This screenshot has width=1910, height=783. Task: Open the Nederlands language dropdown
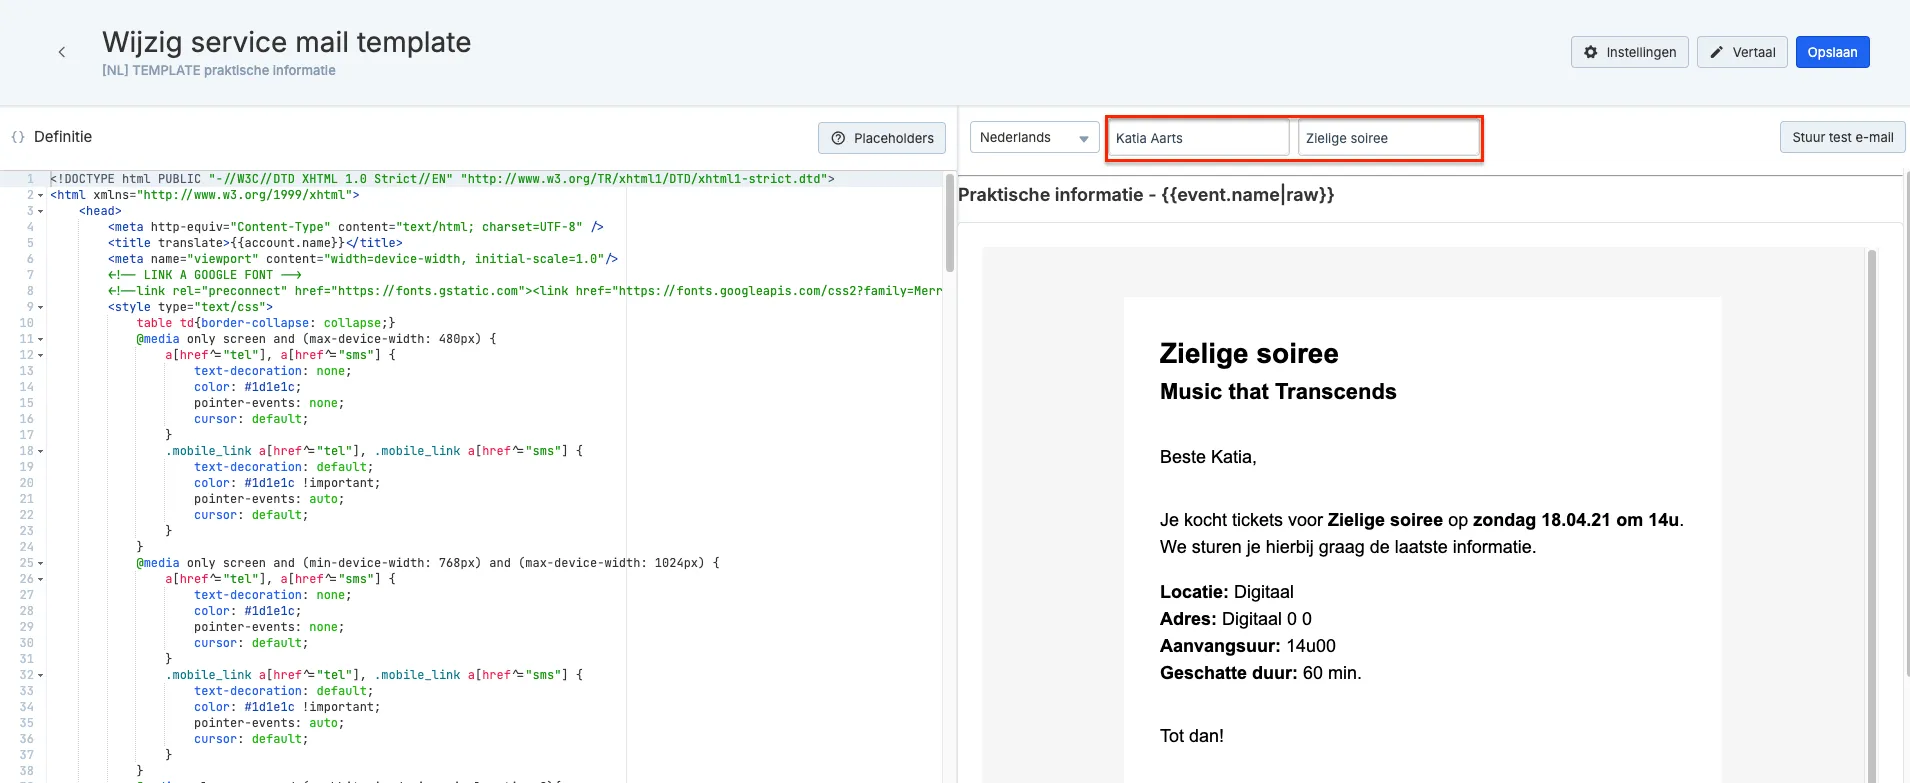(x=1034, y=137)
